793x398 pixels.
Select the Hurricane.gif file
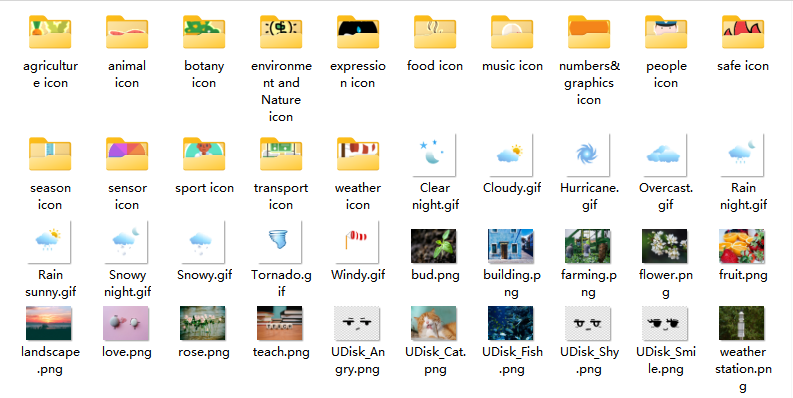tap(588, 154)
